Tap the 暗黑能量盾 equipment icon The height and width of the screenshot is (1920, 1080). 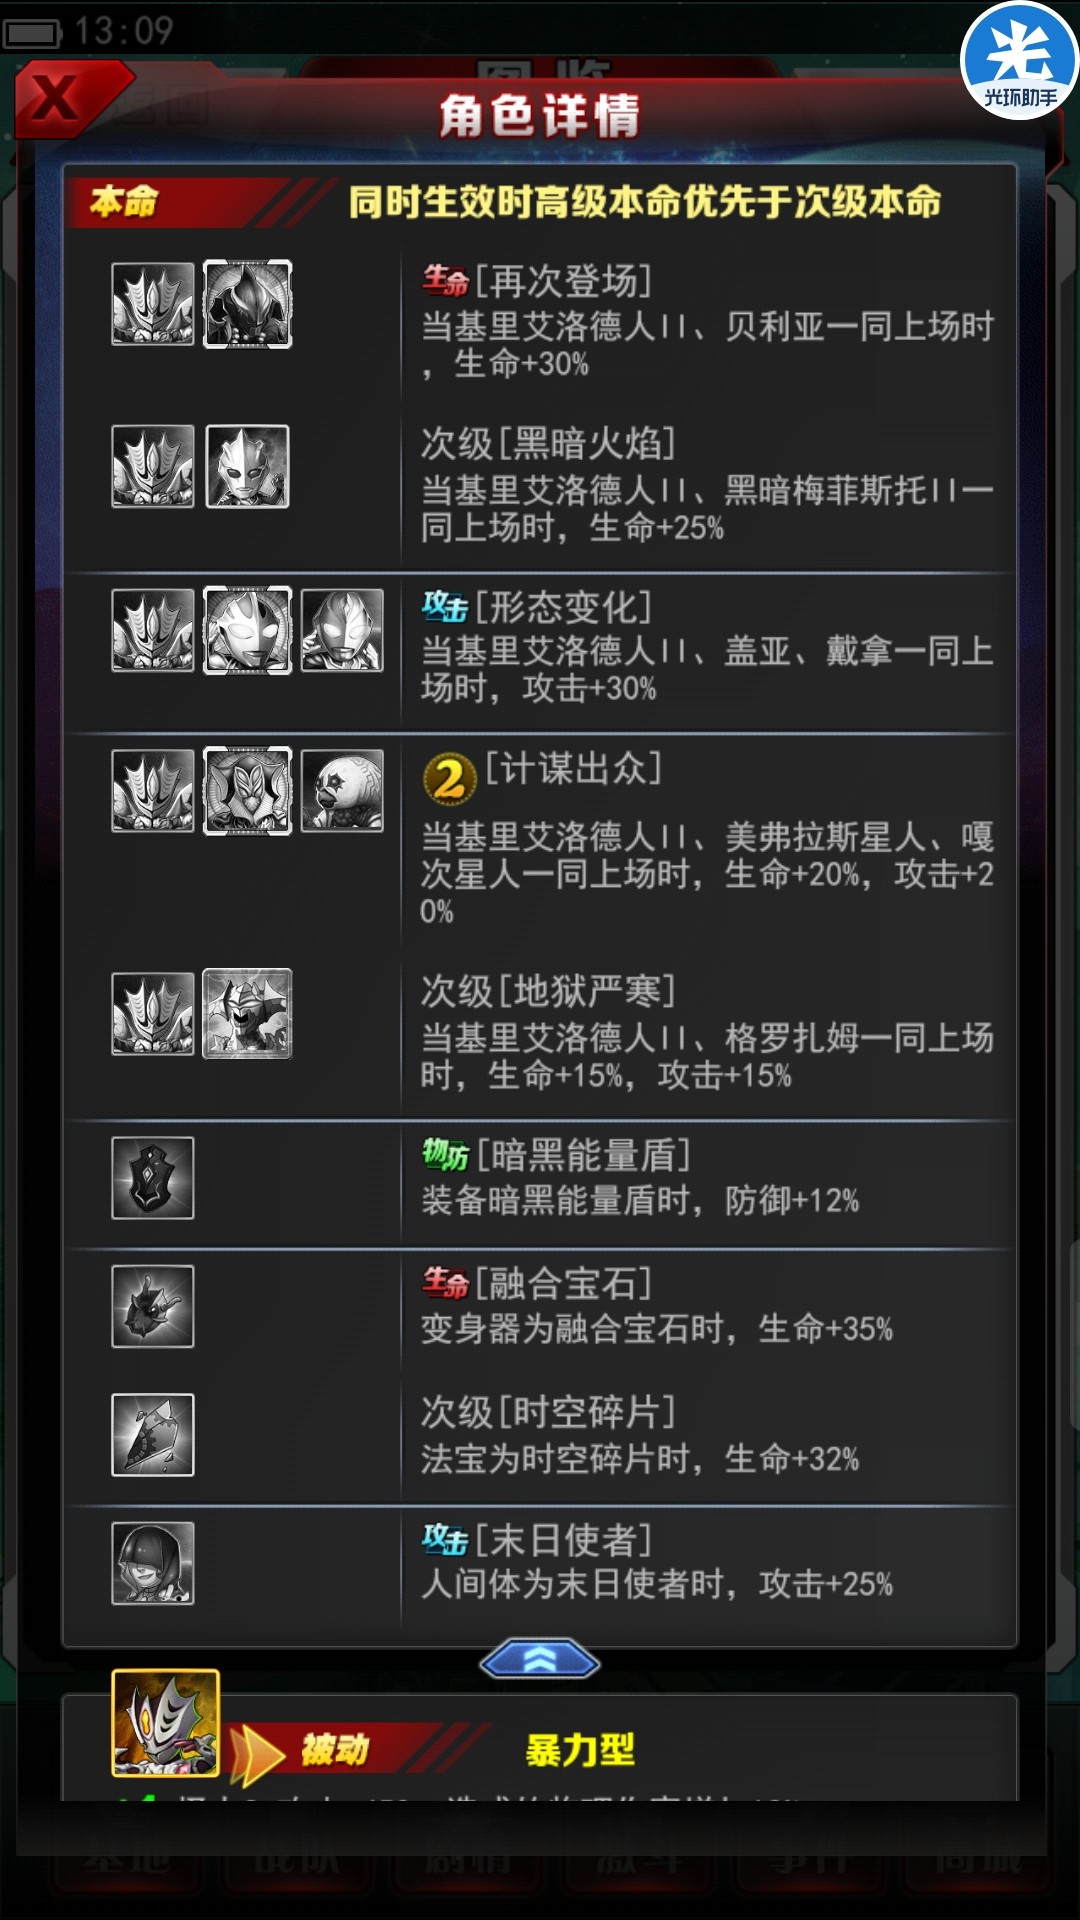[153, 1178]
